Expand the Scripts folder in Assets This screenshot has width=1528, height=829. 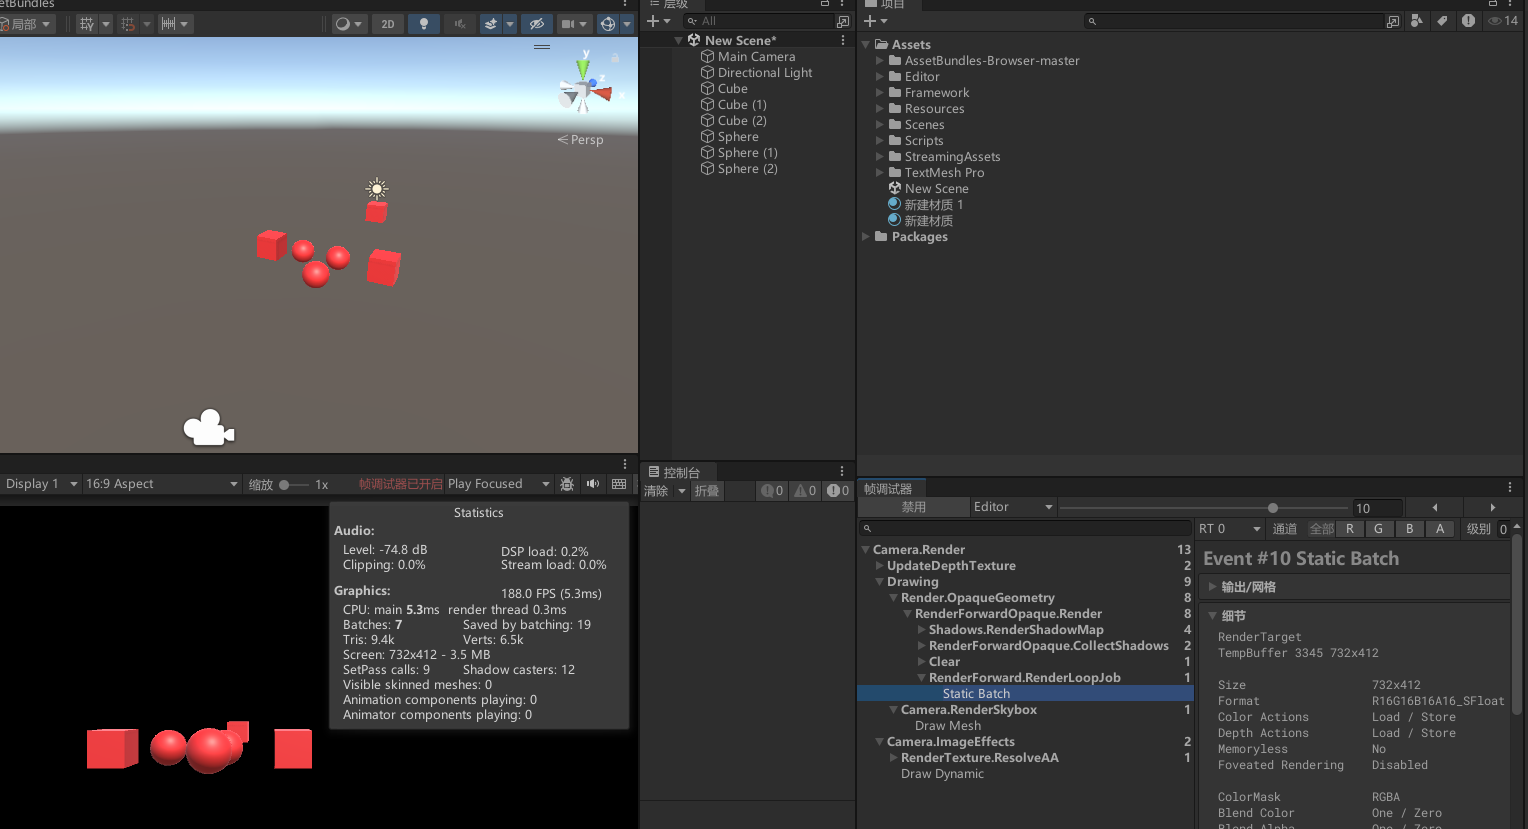click(x=880, y=141)
